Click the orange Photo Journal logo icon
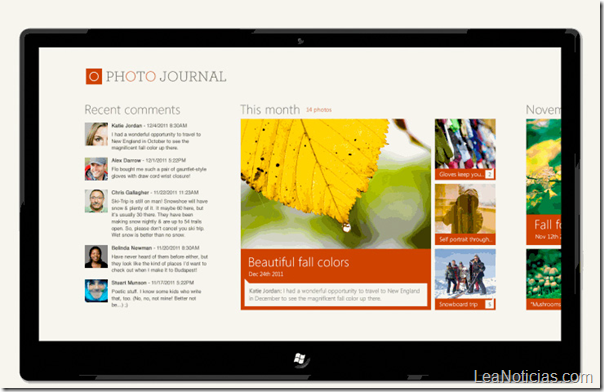 [94, 76]
